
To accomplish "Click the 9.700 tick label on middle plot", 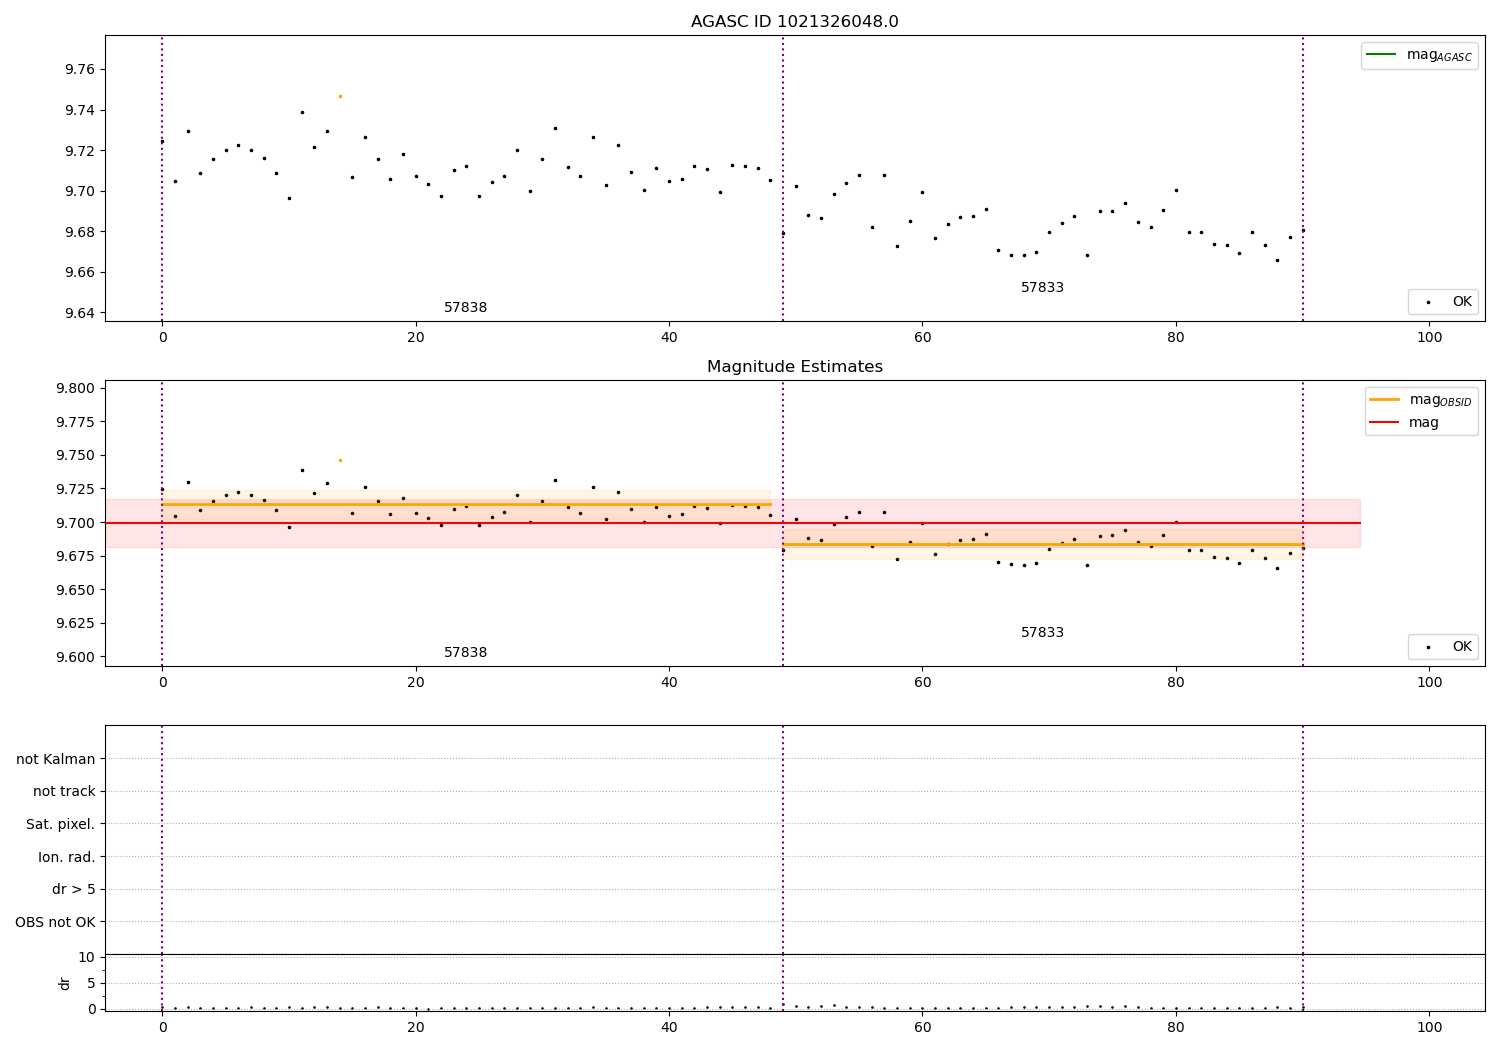I will 76,523.
